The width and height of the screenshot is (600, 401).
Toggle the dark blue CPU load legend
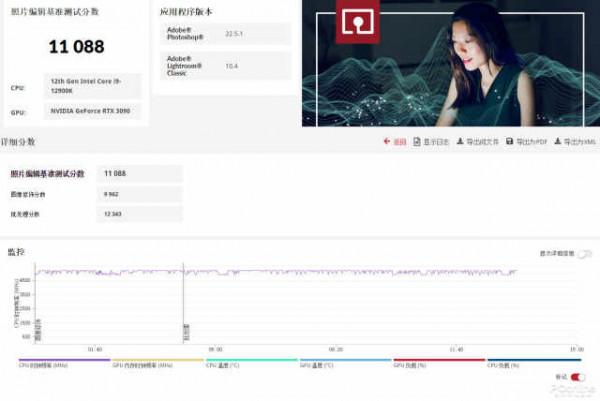(534, 363)
